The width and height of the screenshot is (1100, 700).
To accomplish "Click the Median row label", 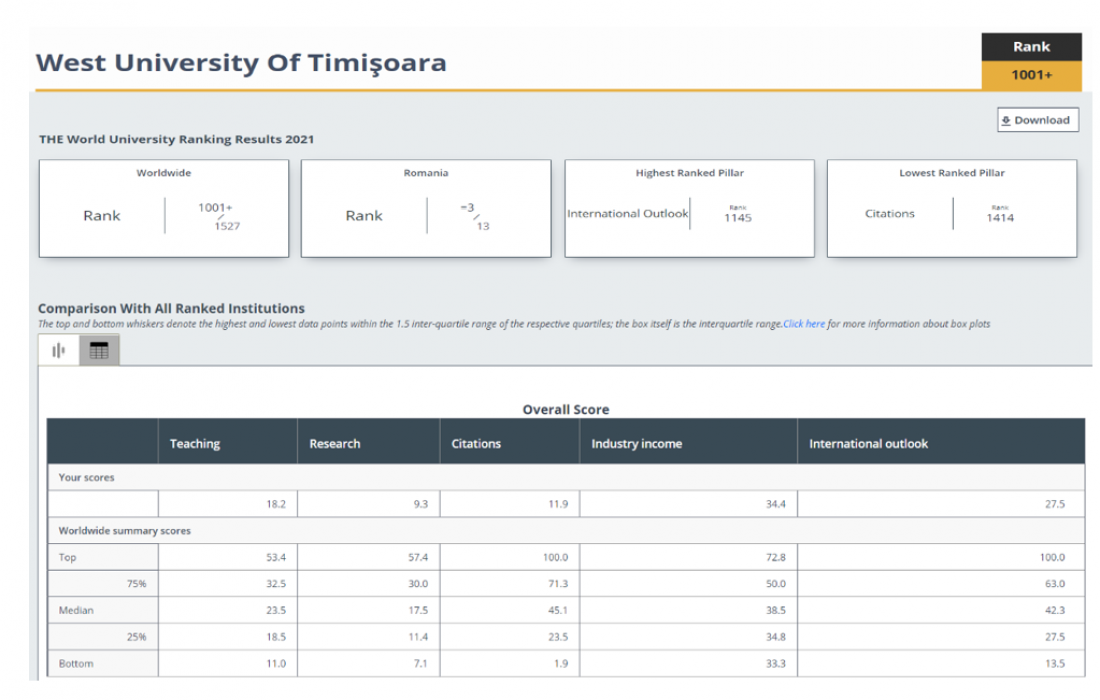I will (x=76, y=610).
